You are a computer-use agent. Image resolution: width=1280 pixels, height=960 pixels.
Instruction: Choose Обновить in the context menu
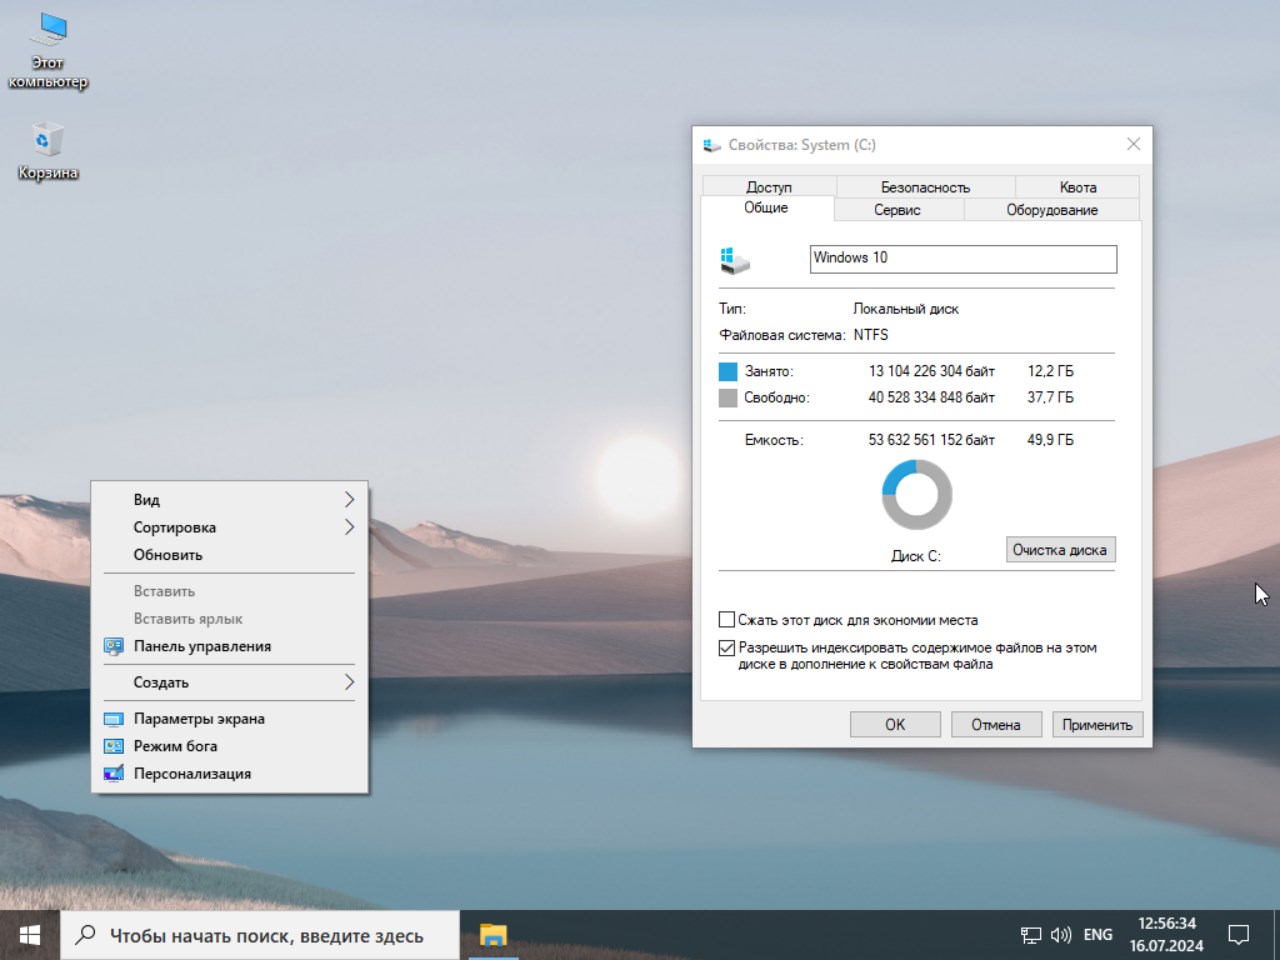pyautogui.click(x=229, y=555)
